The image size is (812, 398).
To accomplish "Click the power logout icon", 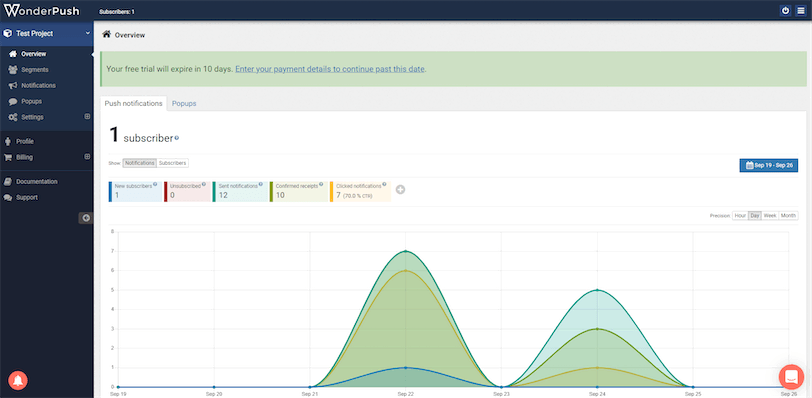I will 786,10.
